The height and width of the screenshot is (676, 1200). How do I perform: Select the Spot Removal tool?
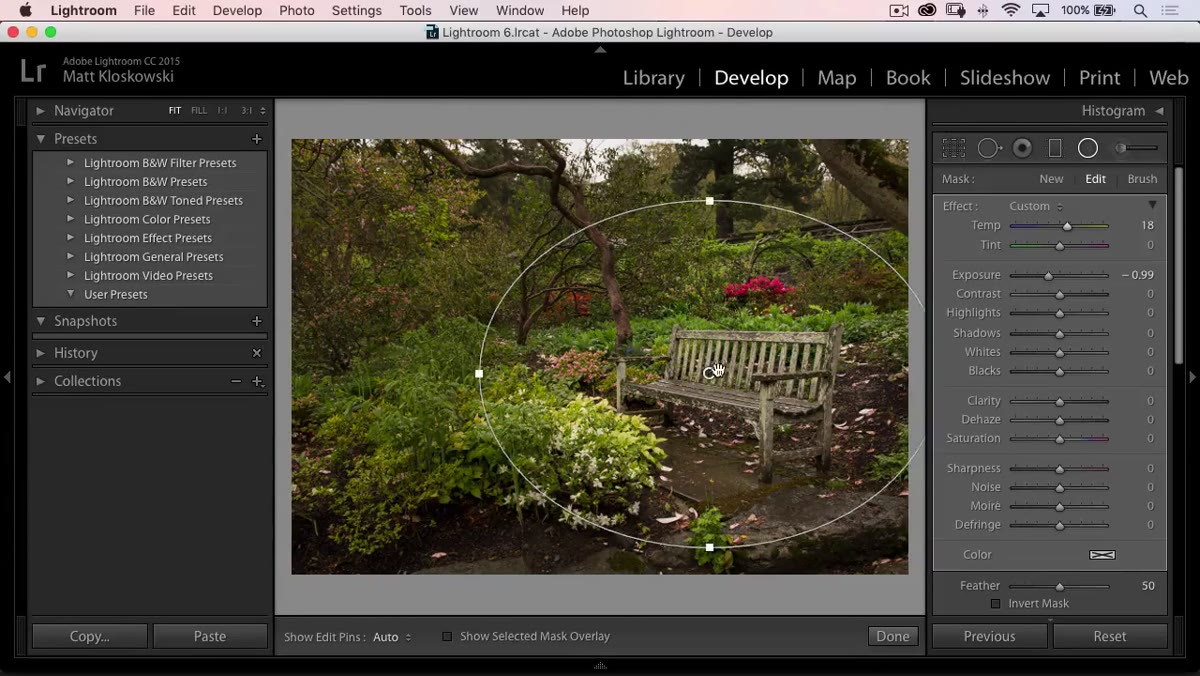click(x=989, y=148)
